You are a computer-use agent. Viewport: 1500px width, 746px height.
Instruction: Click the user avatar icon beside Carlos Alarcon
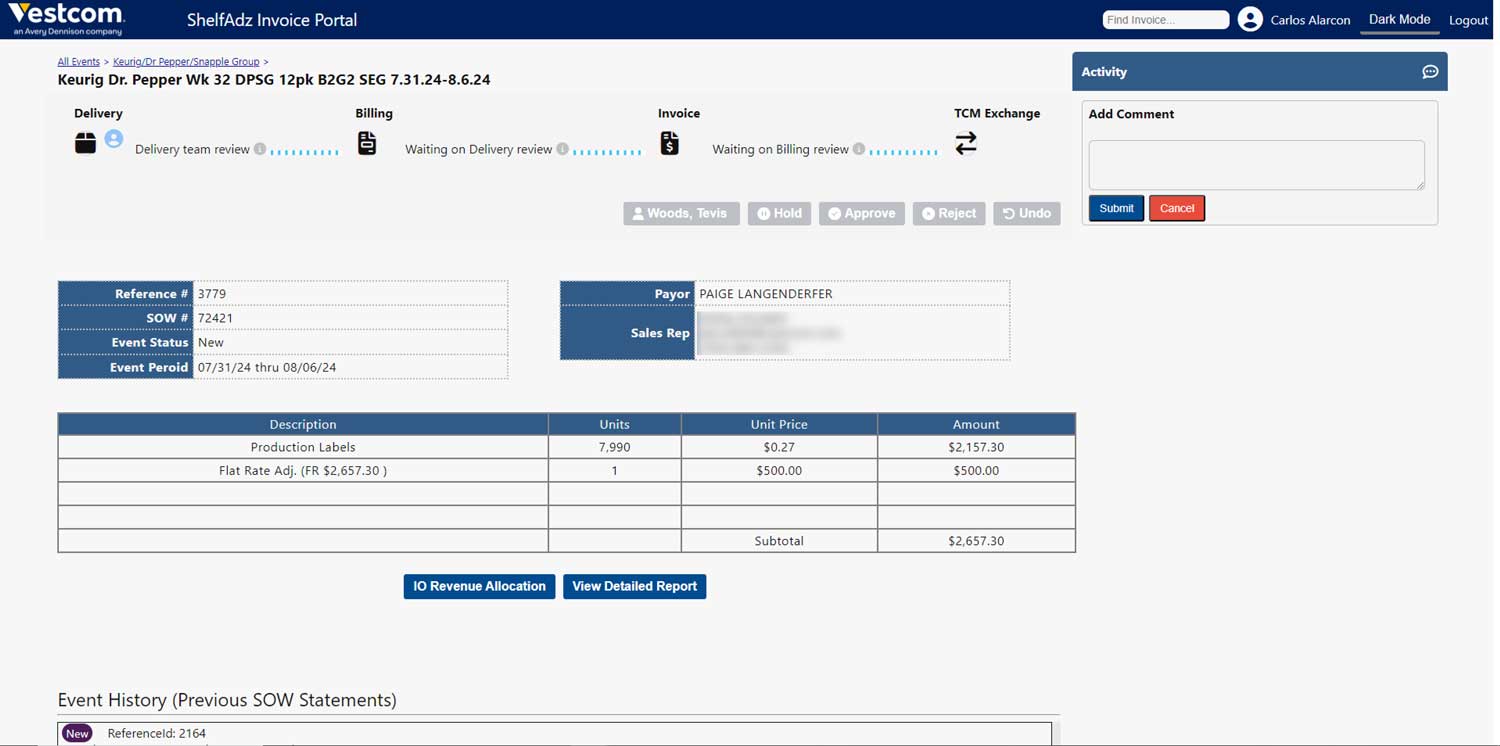click(1250, 19)
